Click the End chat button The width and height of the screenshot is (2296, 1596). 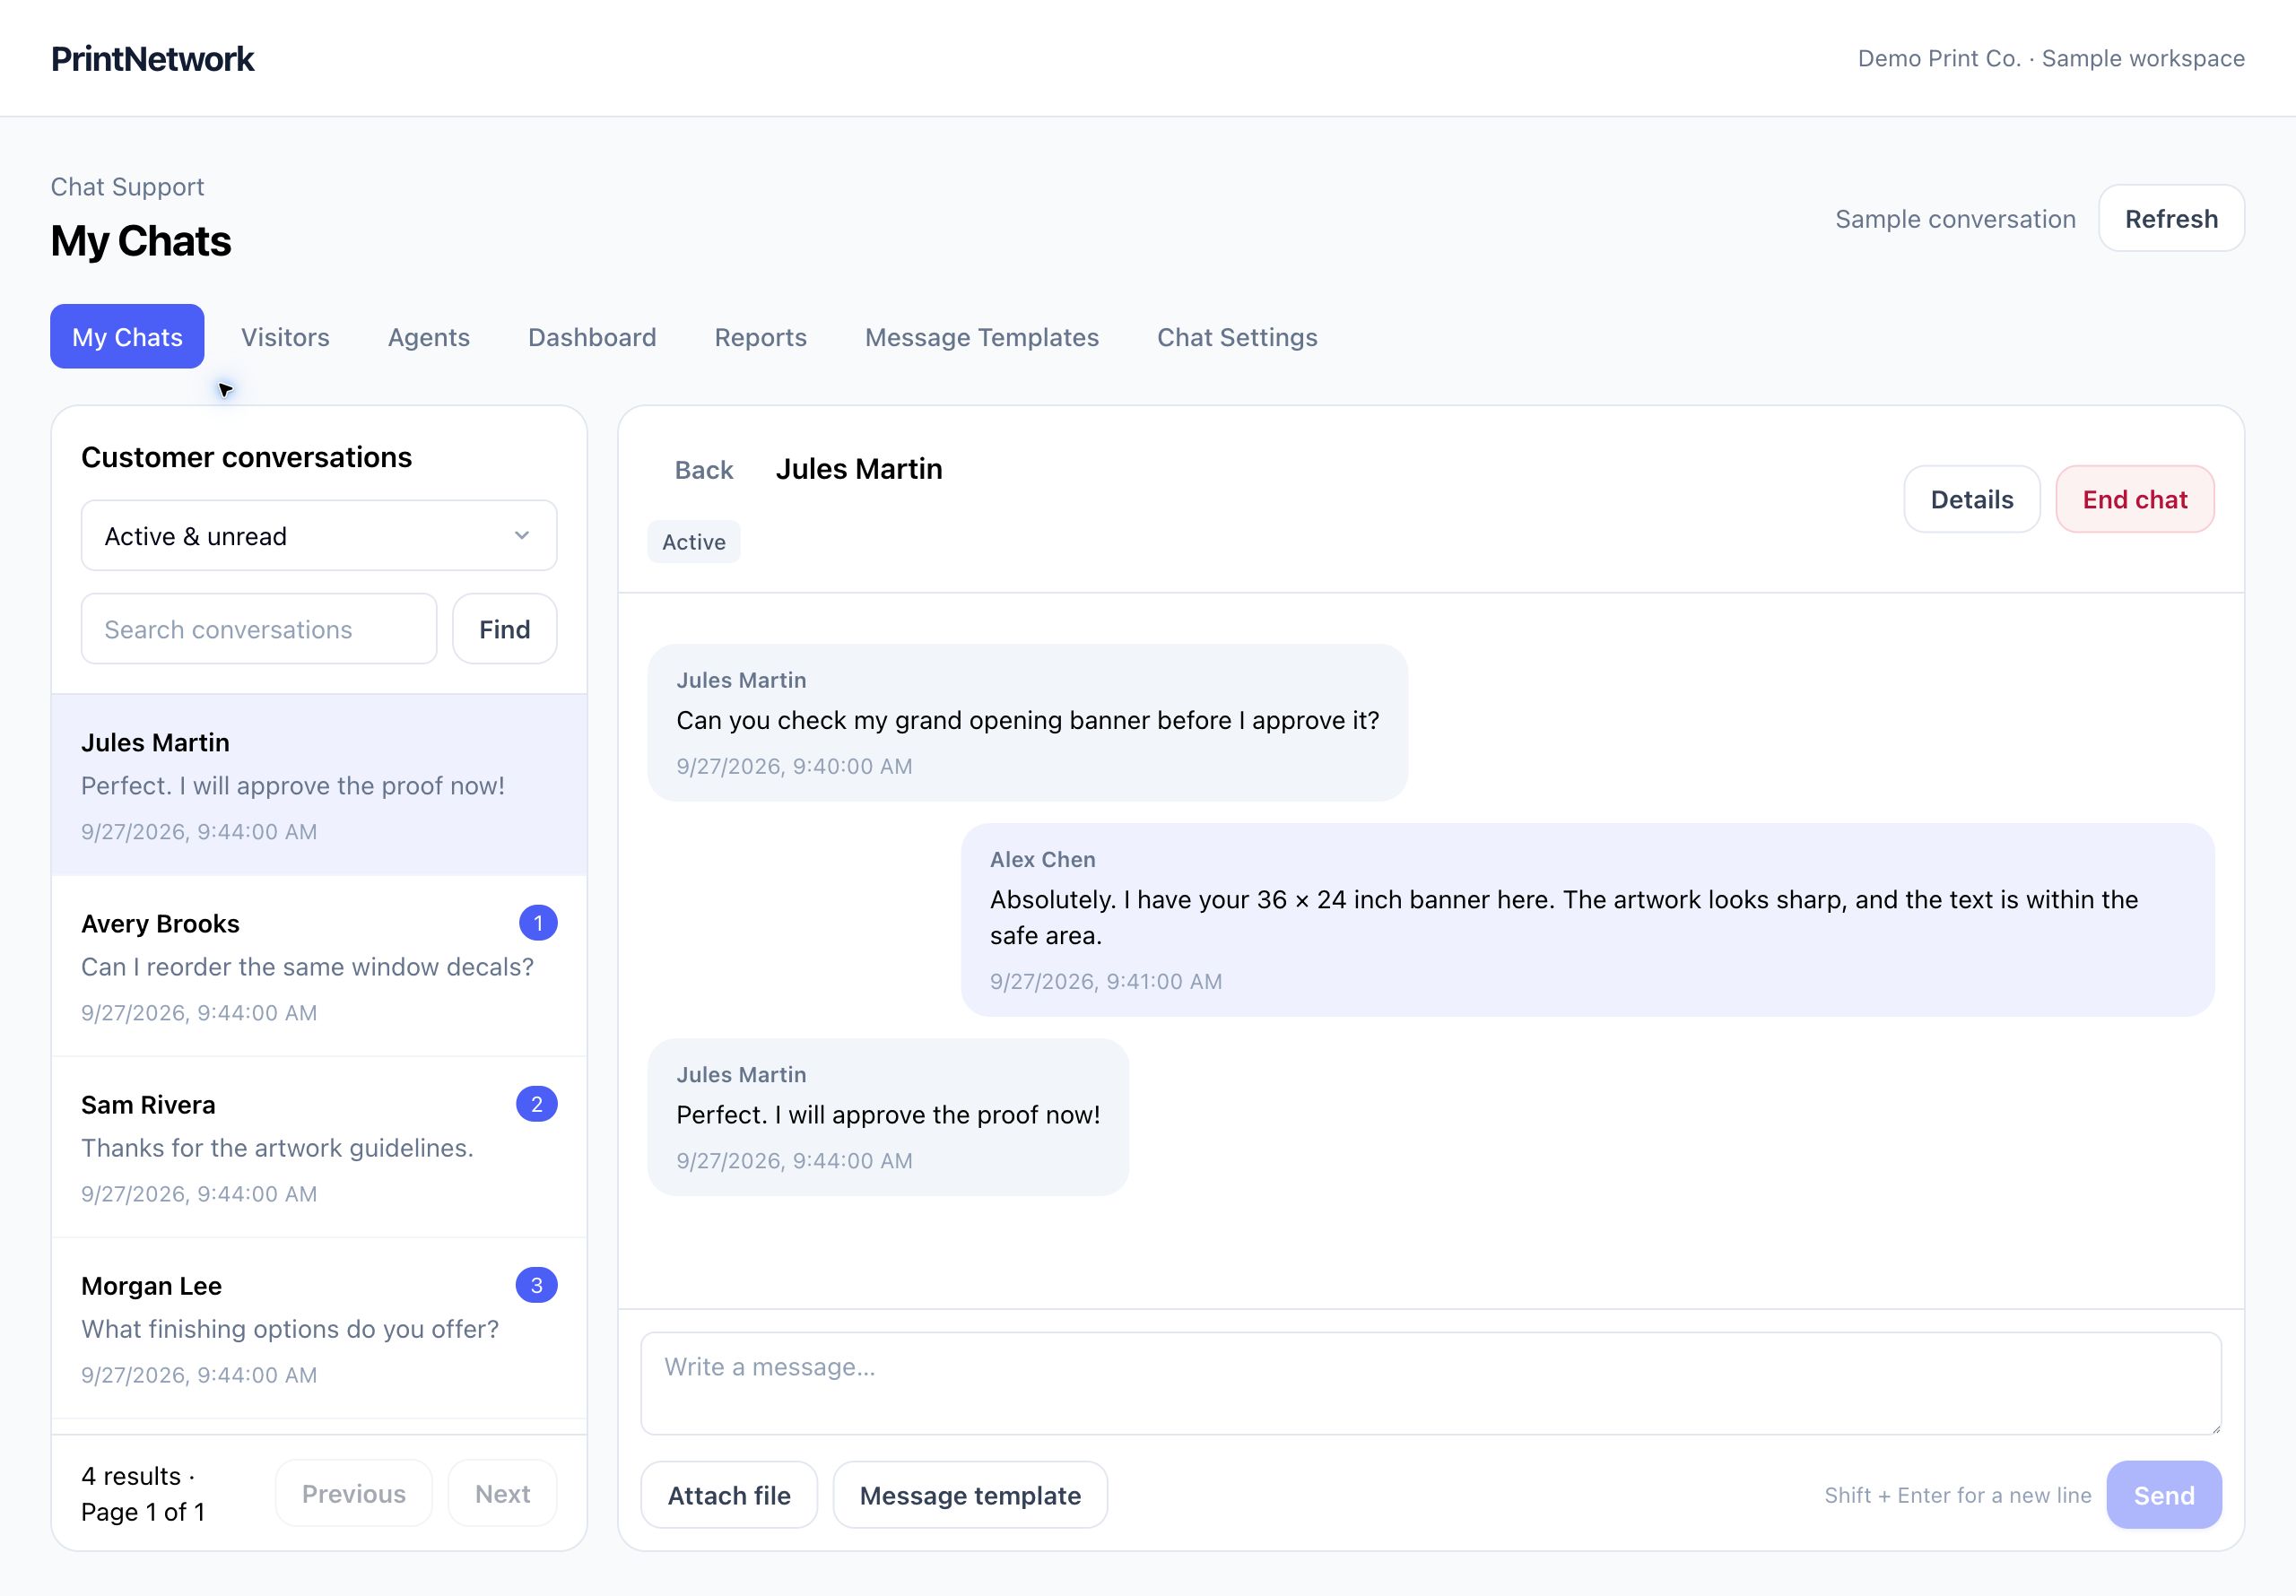click(2134, 499)
